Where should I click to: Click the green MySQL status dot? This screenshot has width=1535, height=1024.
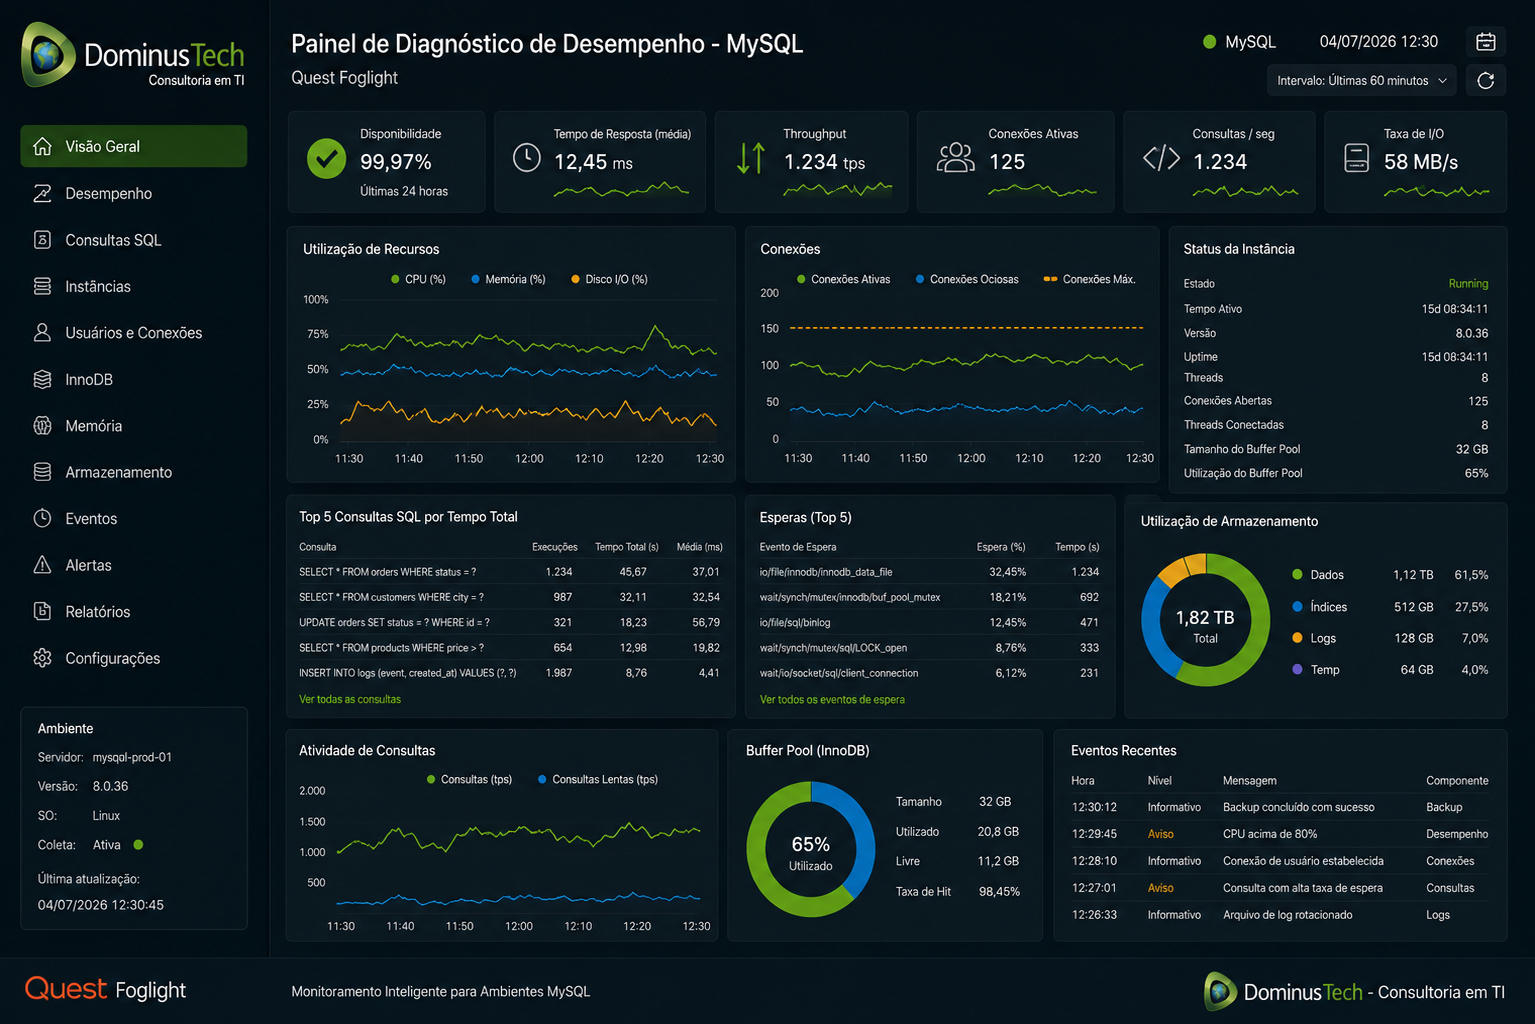(1209, 42)
